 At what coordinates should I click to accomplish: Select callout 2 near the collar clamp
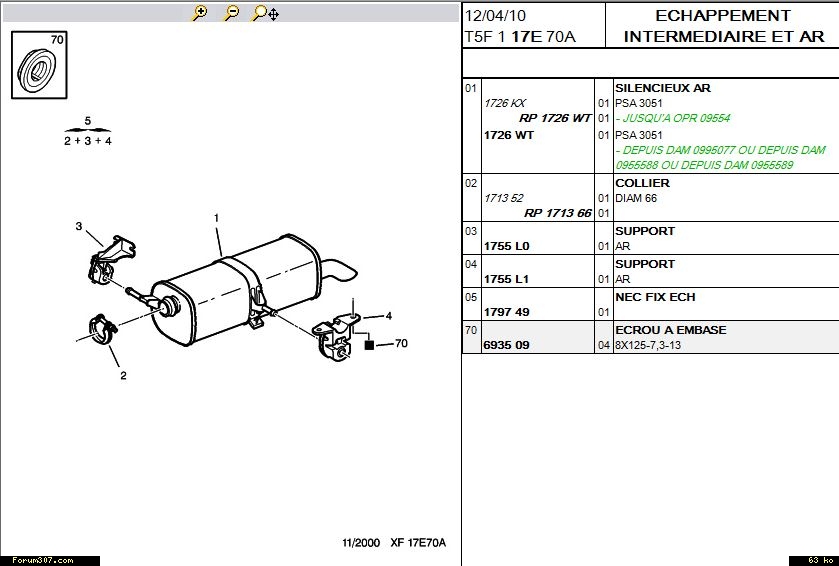[x=123, y=376]
